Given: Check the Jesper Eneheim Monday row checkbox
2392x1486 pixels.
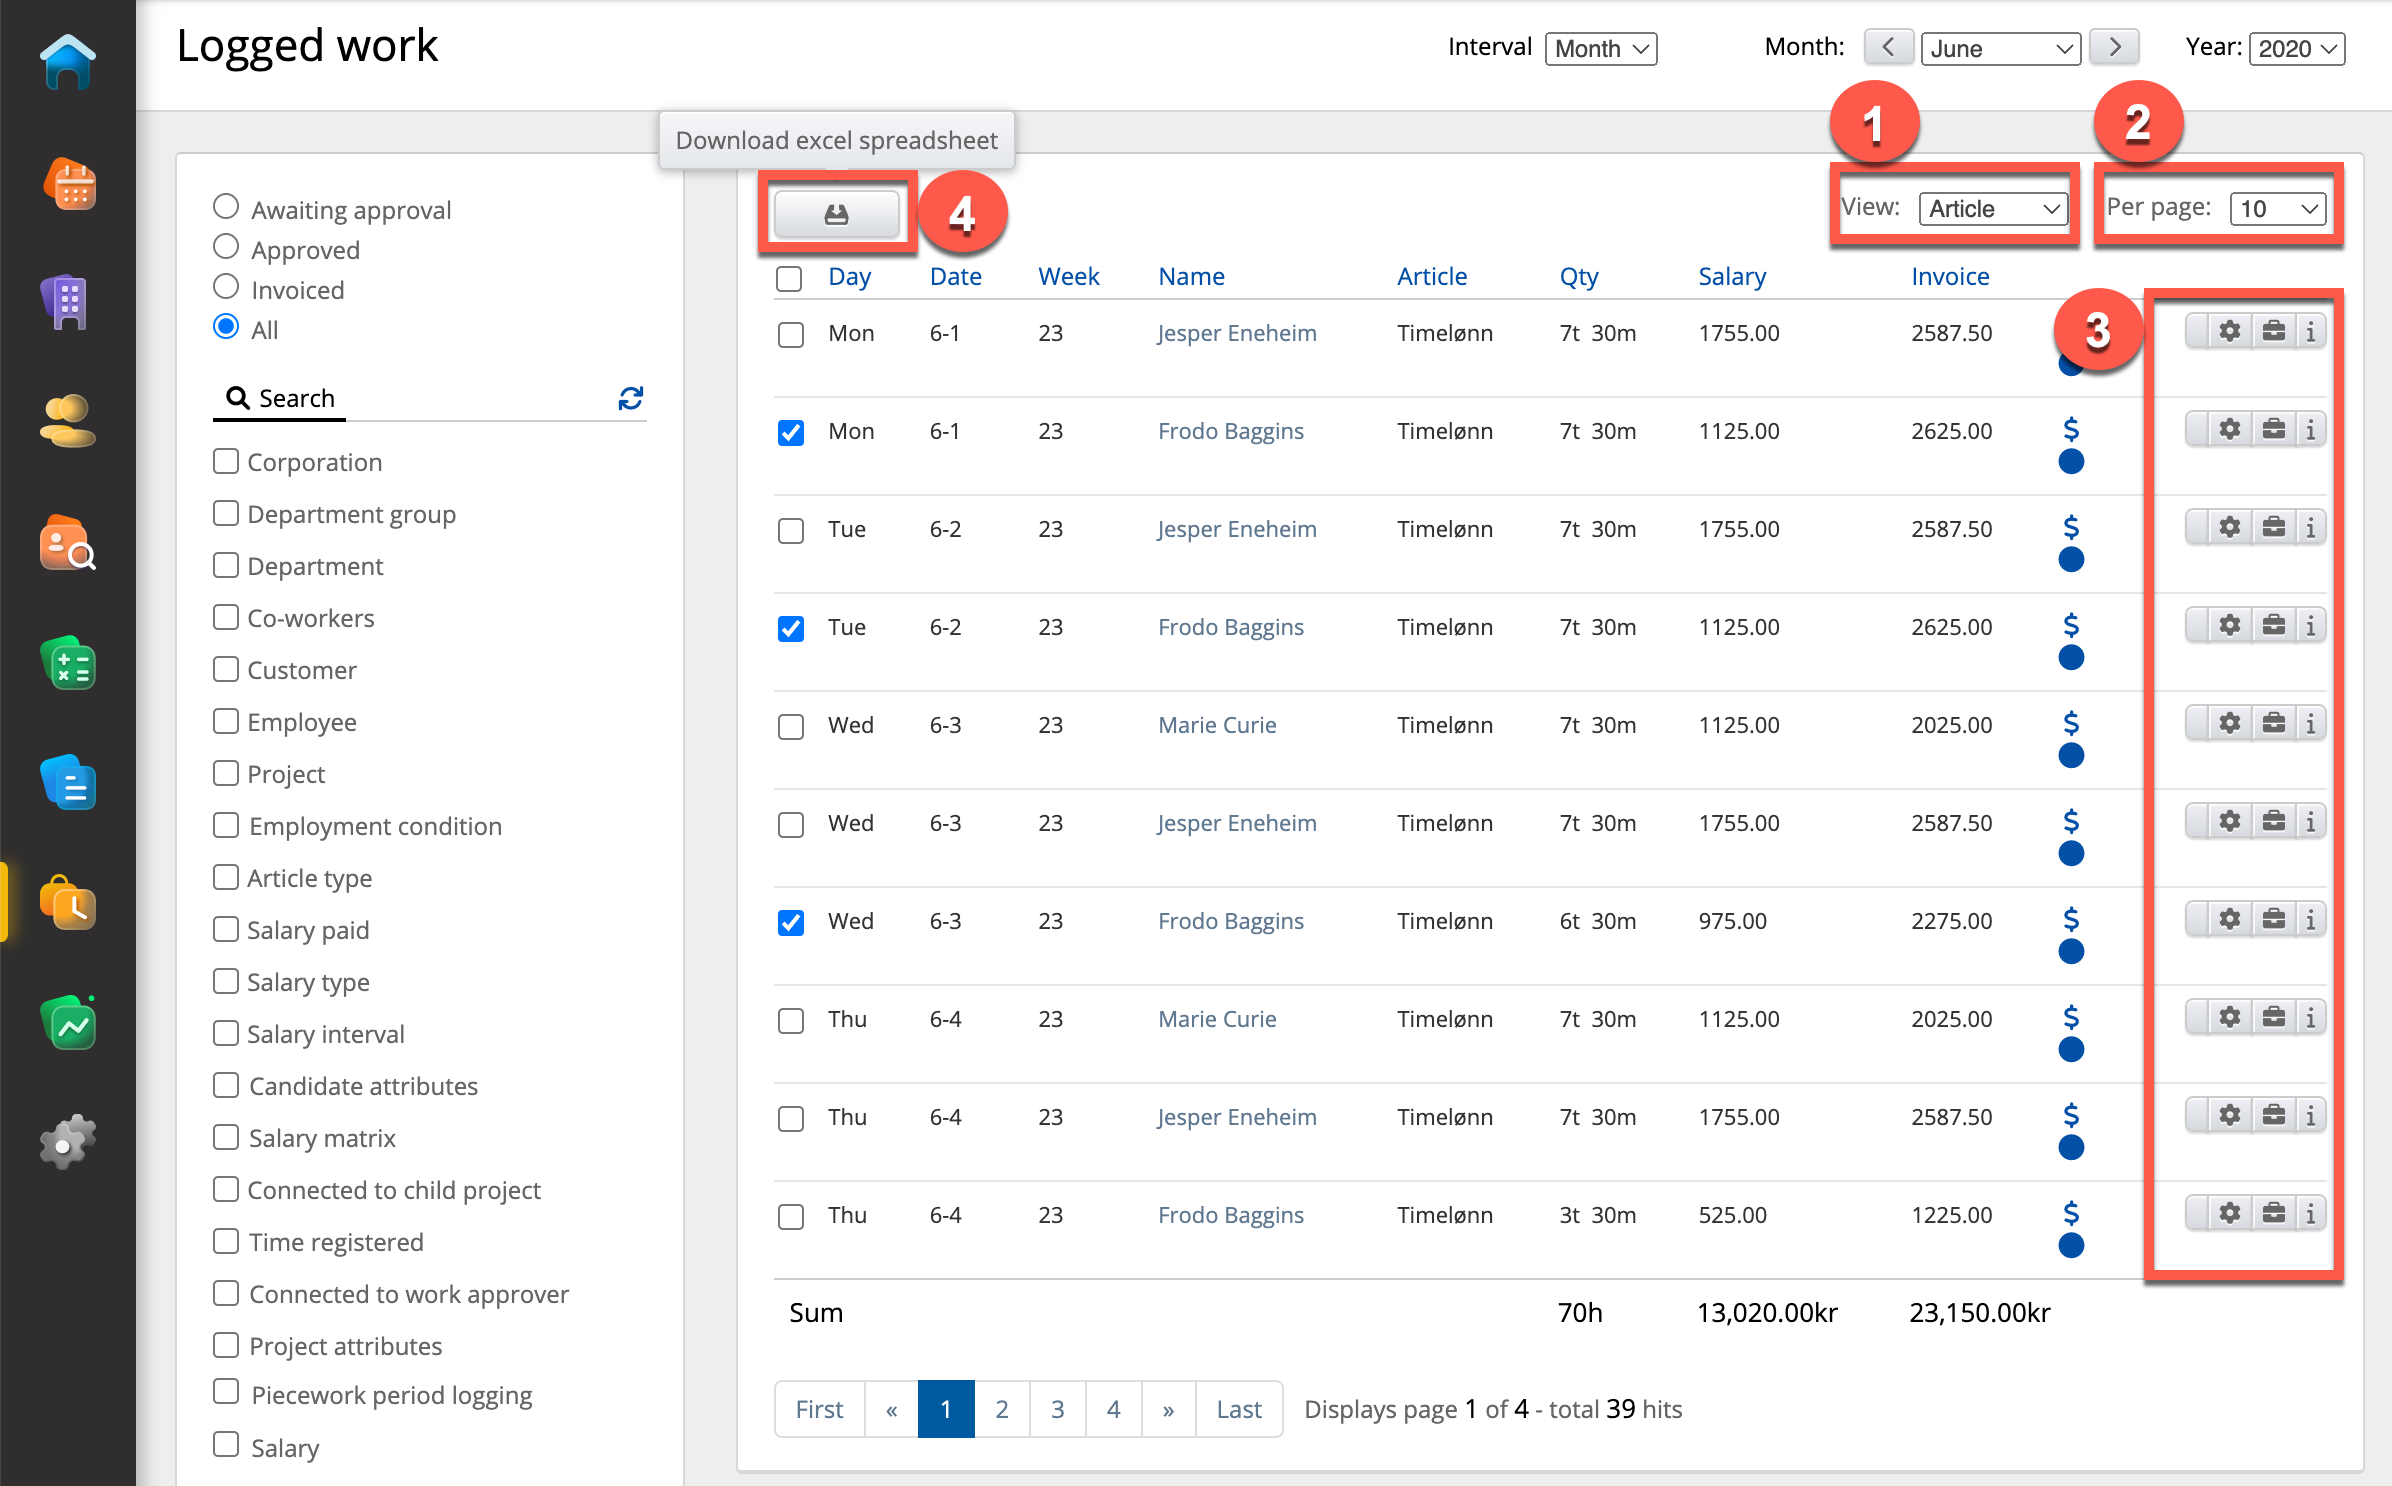Looking at the screenshot, I should (790, 334).
